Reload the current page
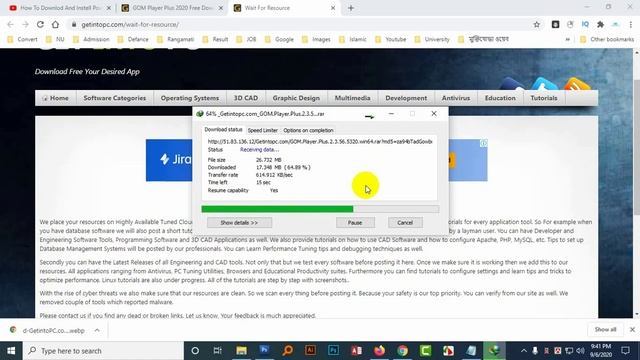Image resolution: width=640 pixels, height=360 pixels. pos(40,24)
